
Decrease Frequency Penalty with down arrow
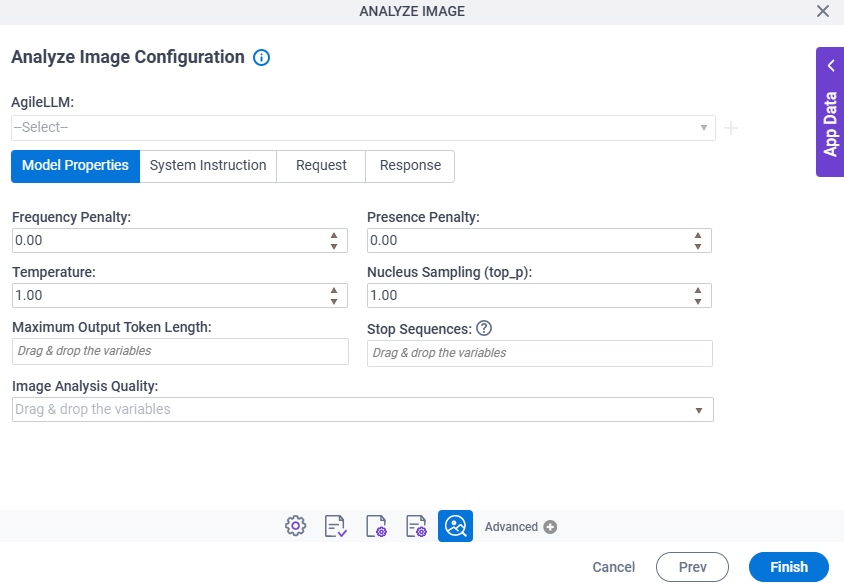pyautogui.click(x=334, y=247)
